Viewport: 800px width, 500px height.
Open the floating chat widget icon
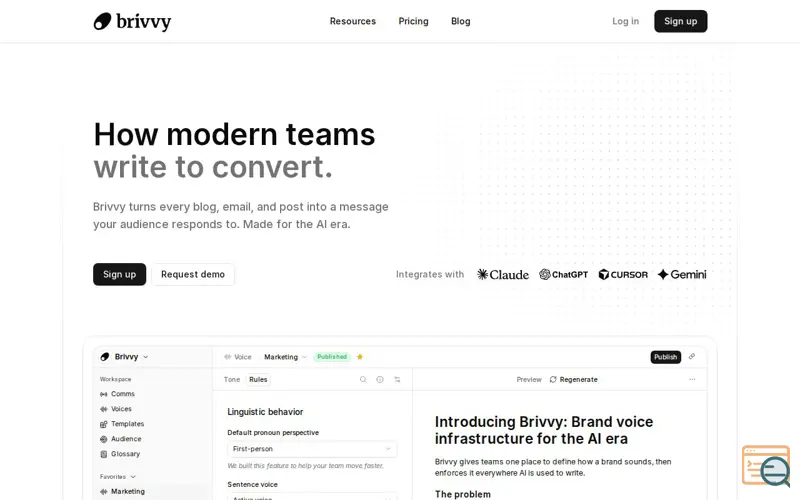coord(766,466)
